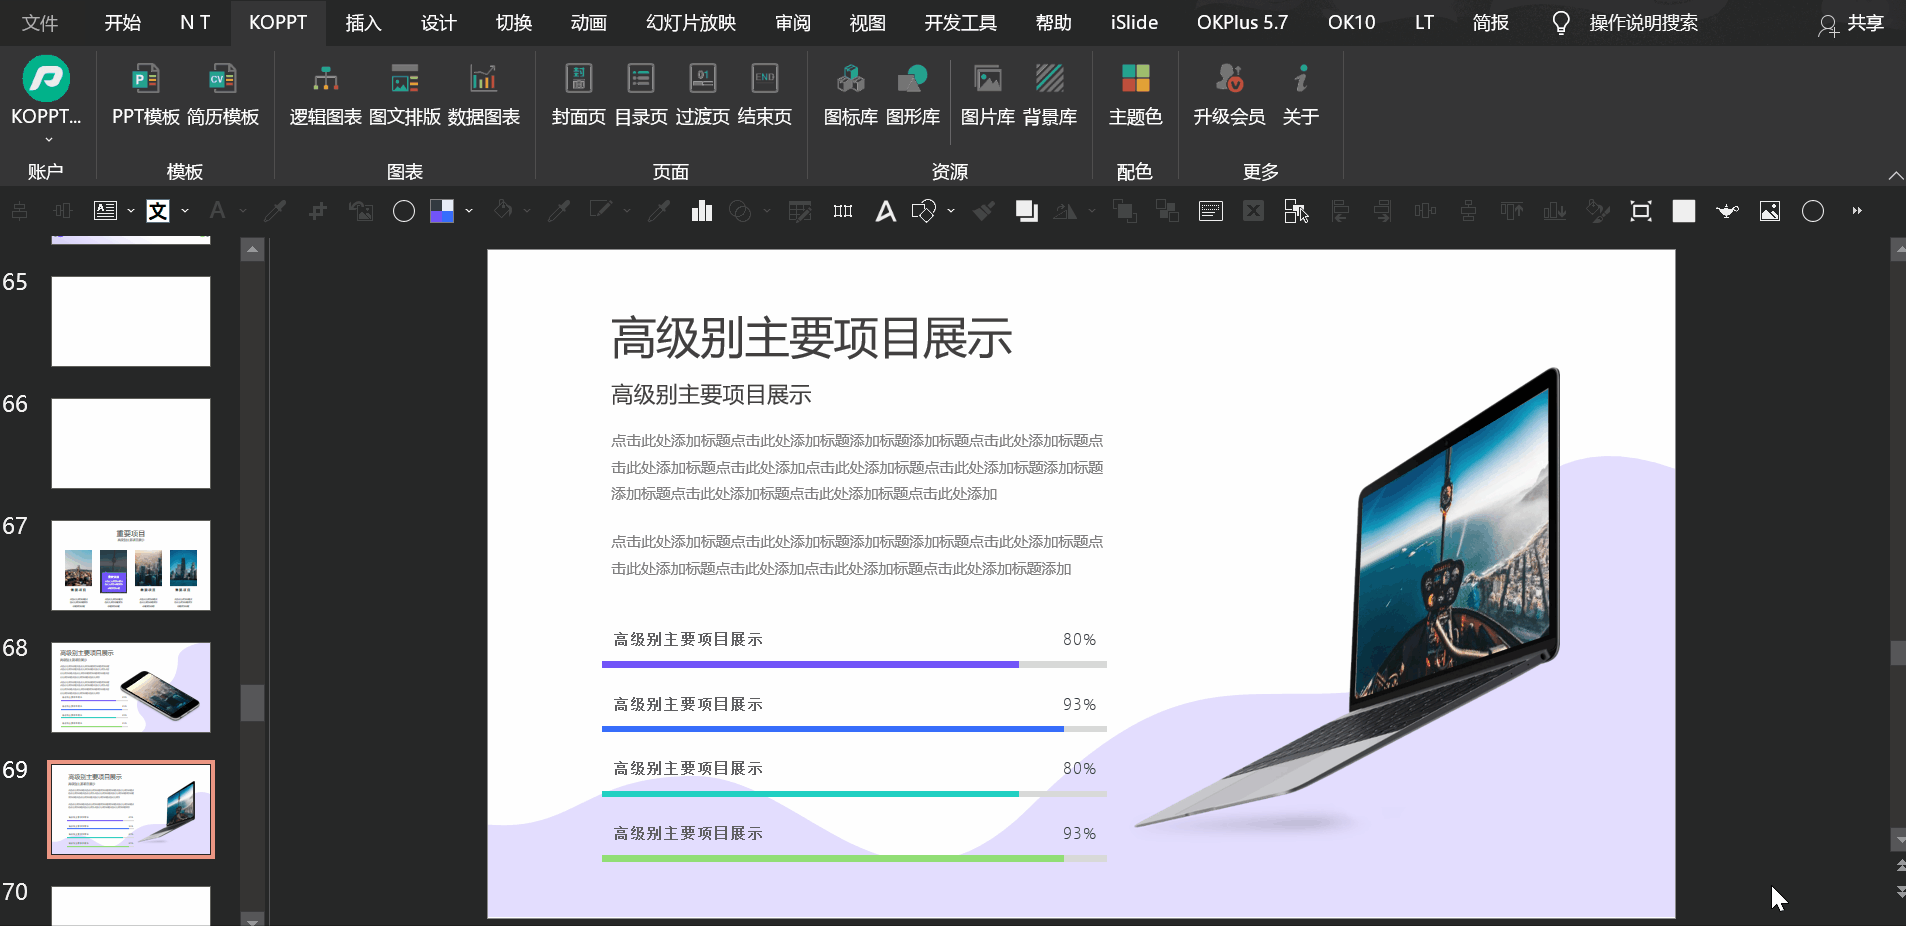Open the 关于 about info

[x=1301, y=95]
